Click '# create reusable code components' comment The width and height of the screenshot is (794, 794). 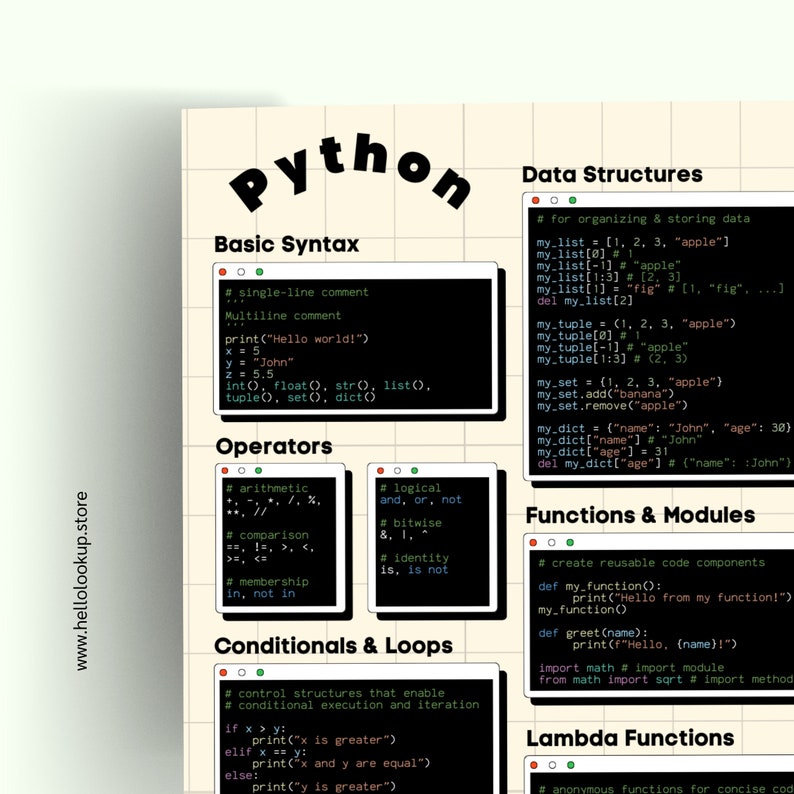tap(651, 563)
